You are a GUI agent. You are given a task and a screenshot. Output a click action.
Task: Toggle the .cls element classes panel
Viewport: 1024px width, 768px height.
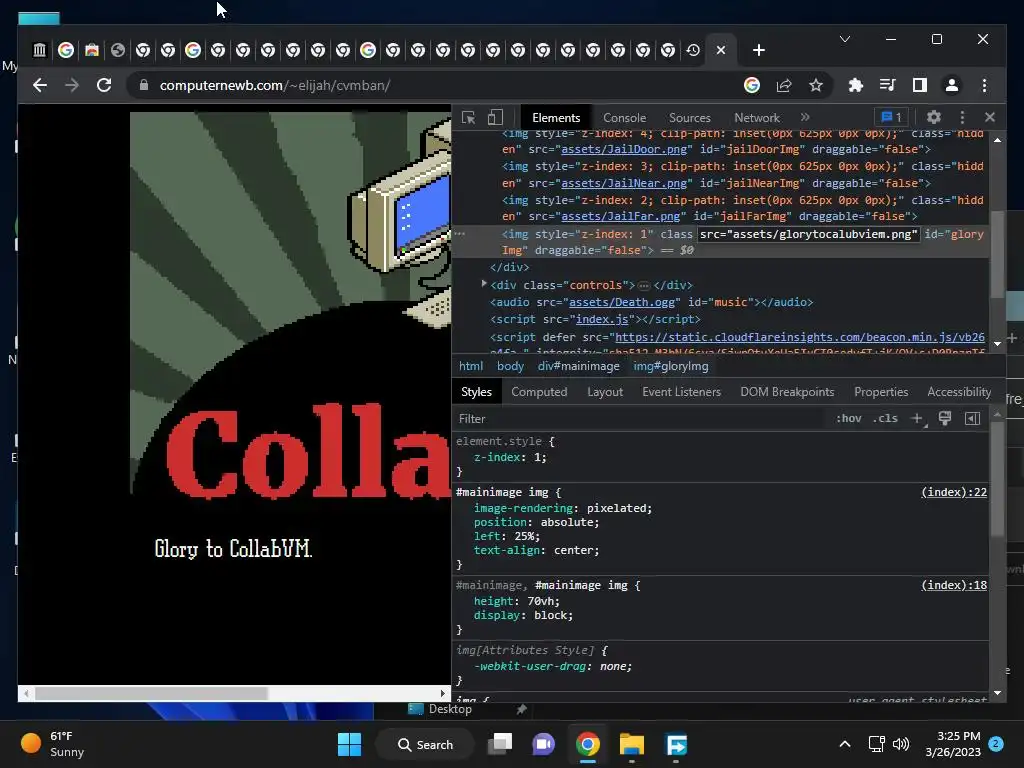click(885, 419)
